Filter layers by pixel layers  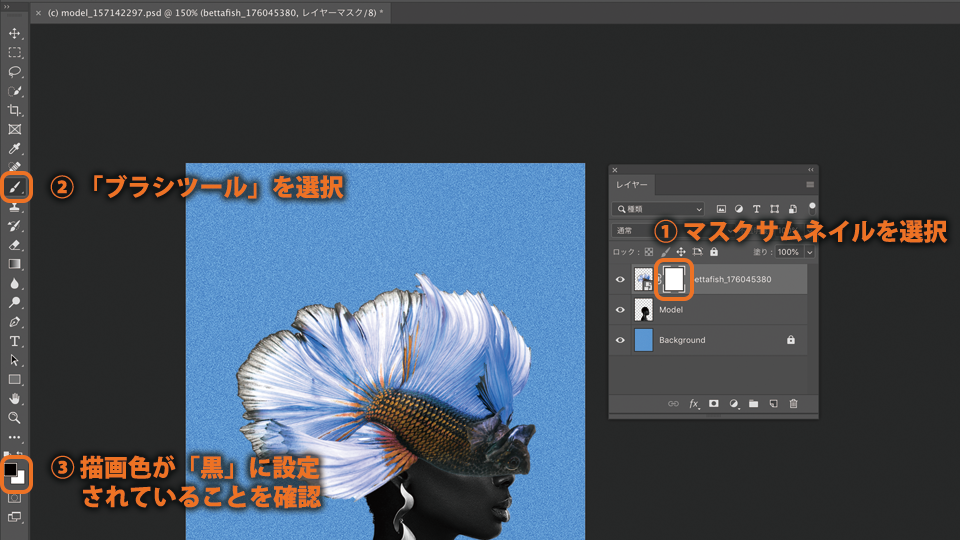pos(721,209)
